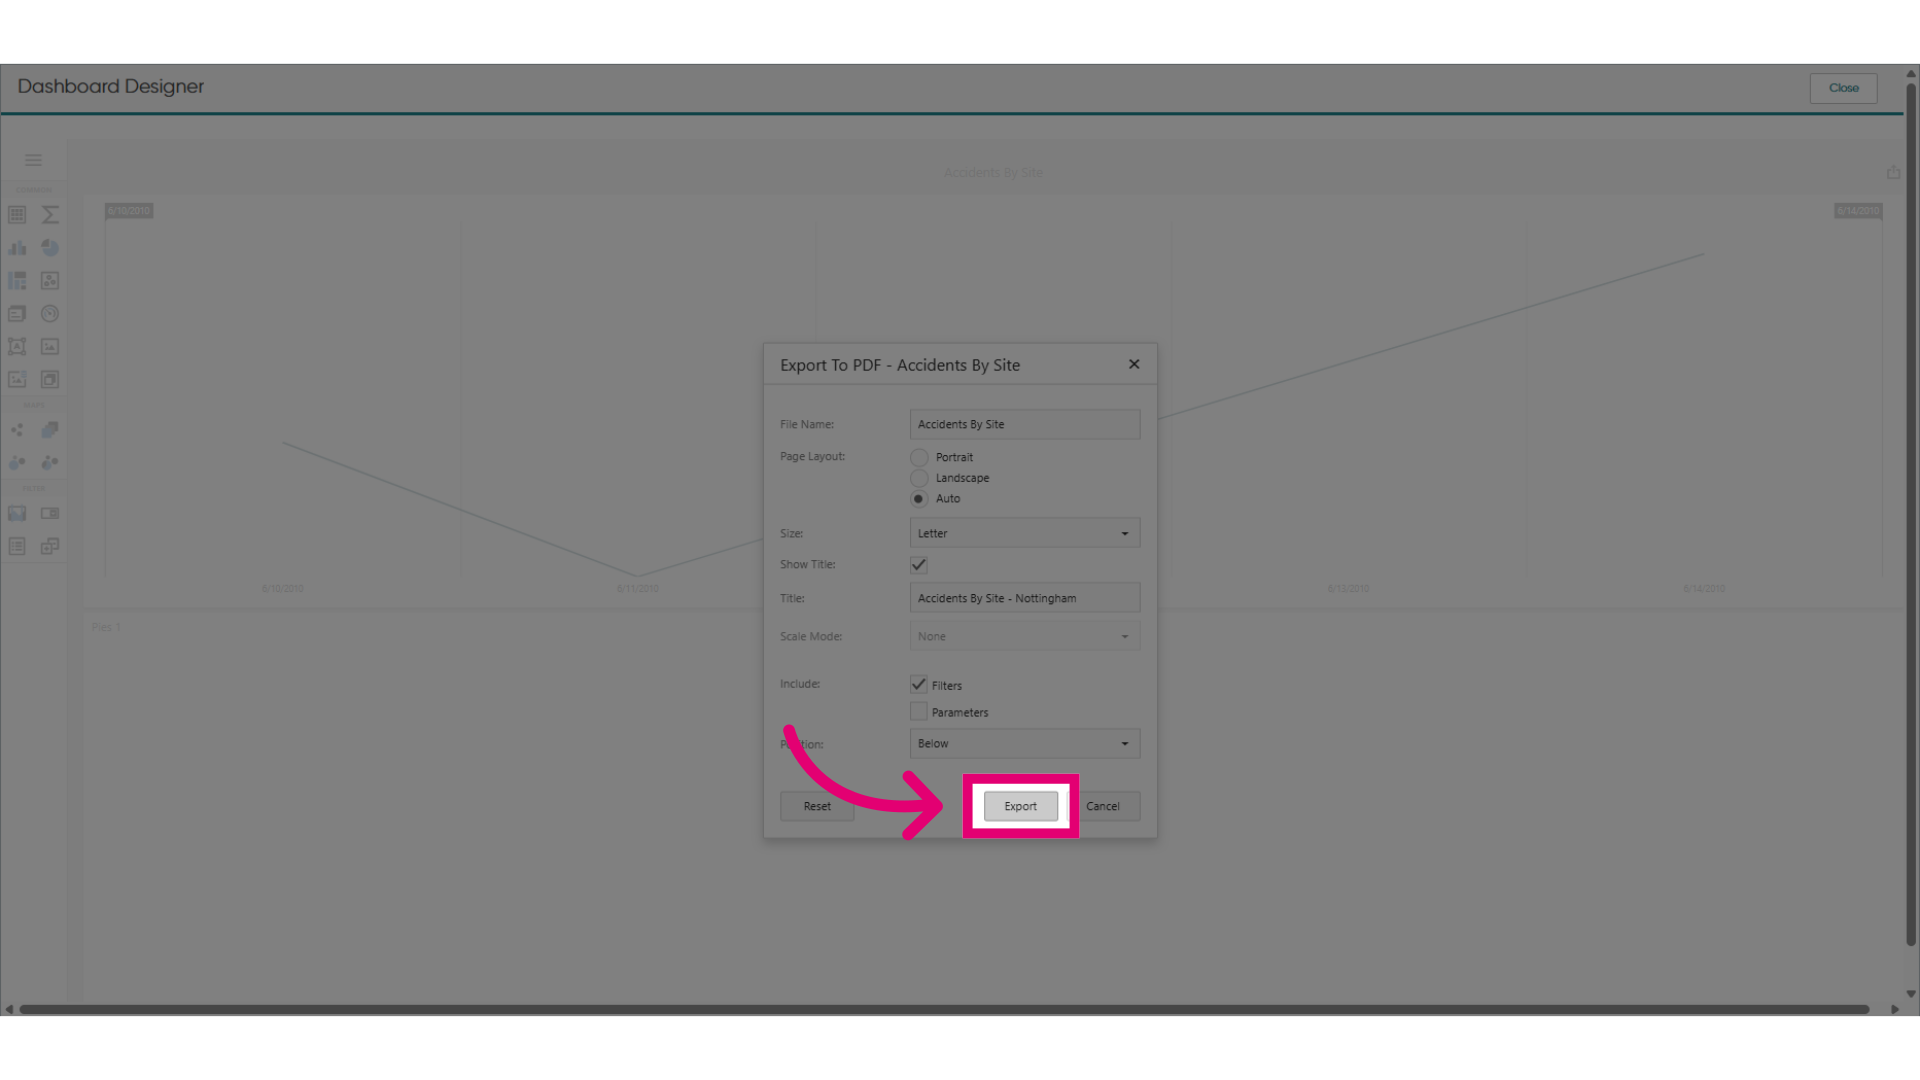Select the Chart bar-graph toolbox icon
Viewport: 1920px width, 1080px height.
pos(17,248)
